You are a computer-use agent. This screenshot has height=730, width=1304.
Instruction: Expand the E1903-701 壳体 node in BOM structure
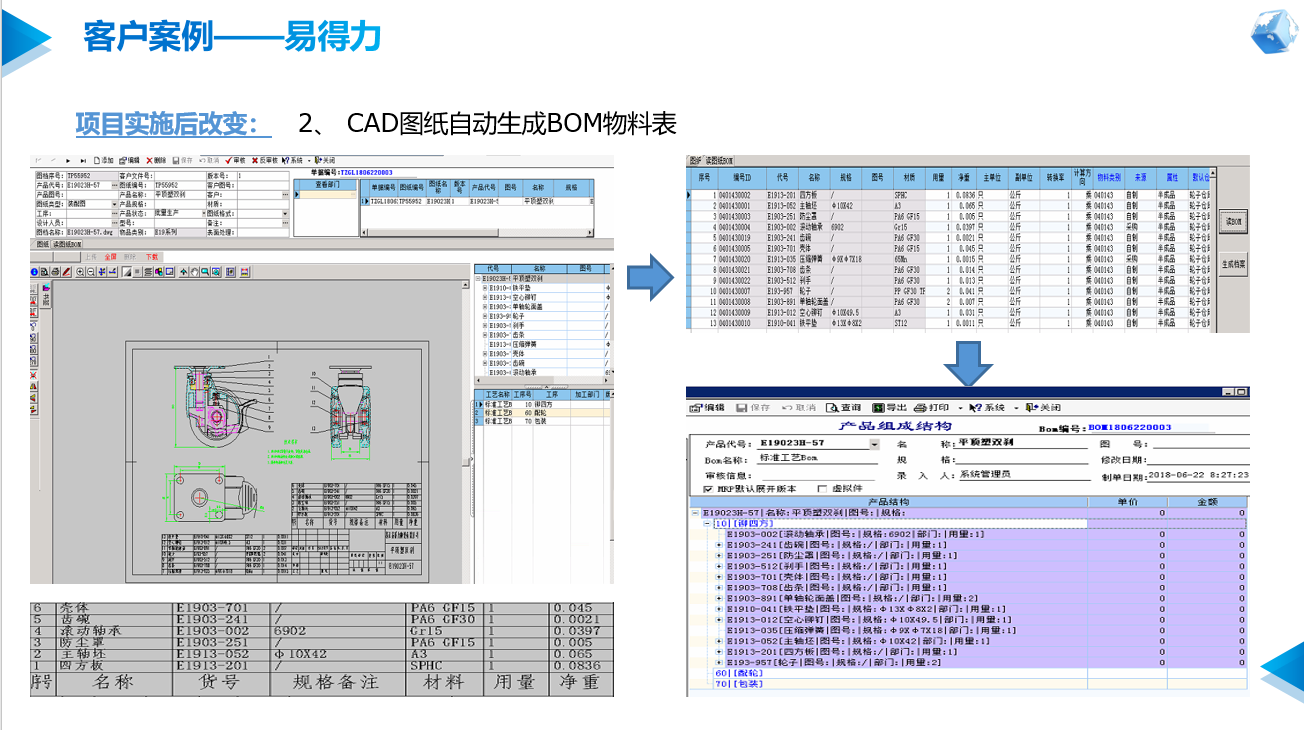[719, 577]
